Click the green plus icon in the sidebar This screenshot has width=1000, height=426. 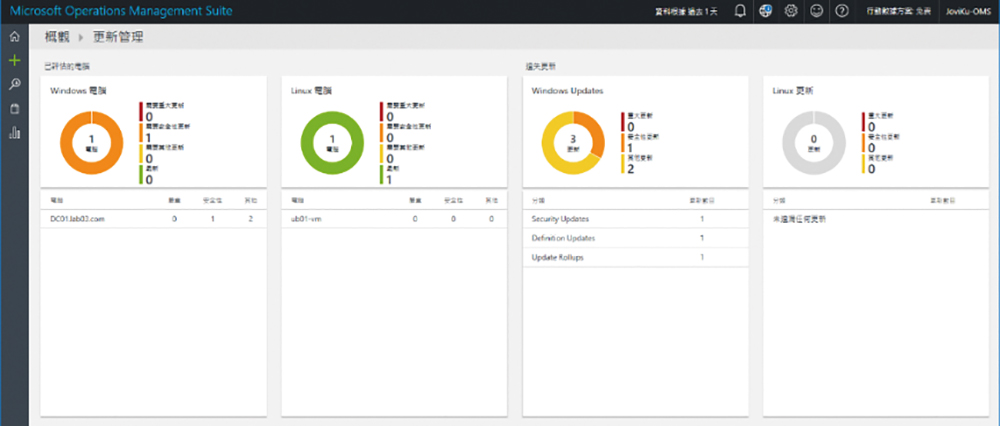click(15, 61)
